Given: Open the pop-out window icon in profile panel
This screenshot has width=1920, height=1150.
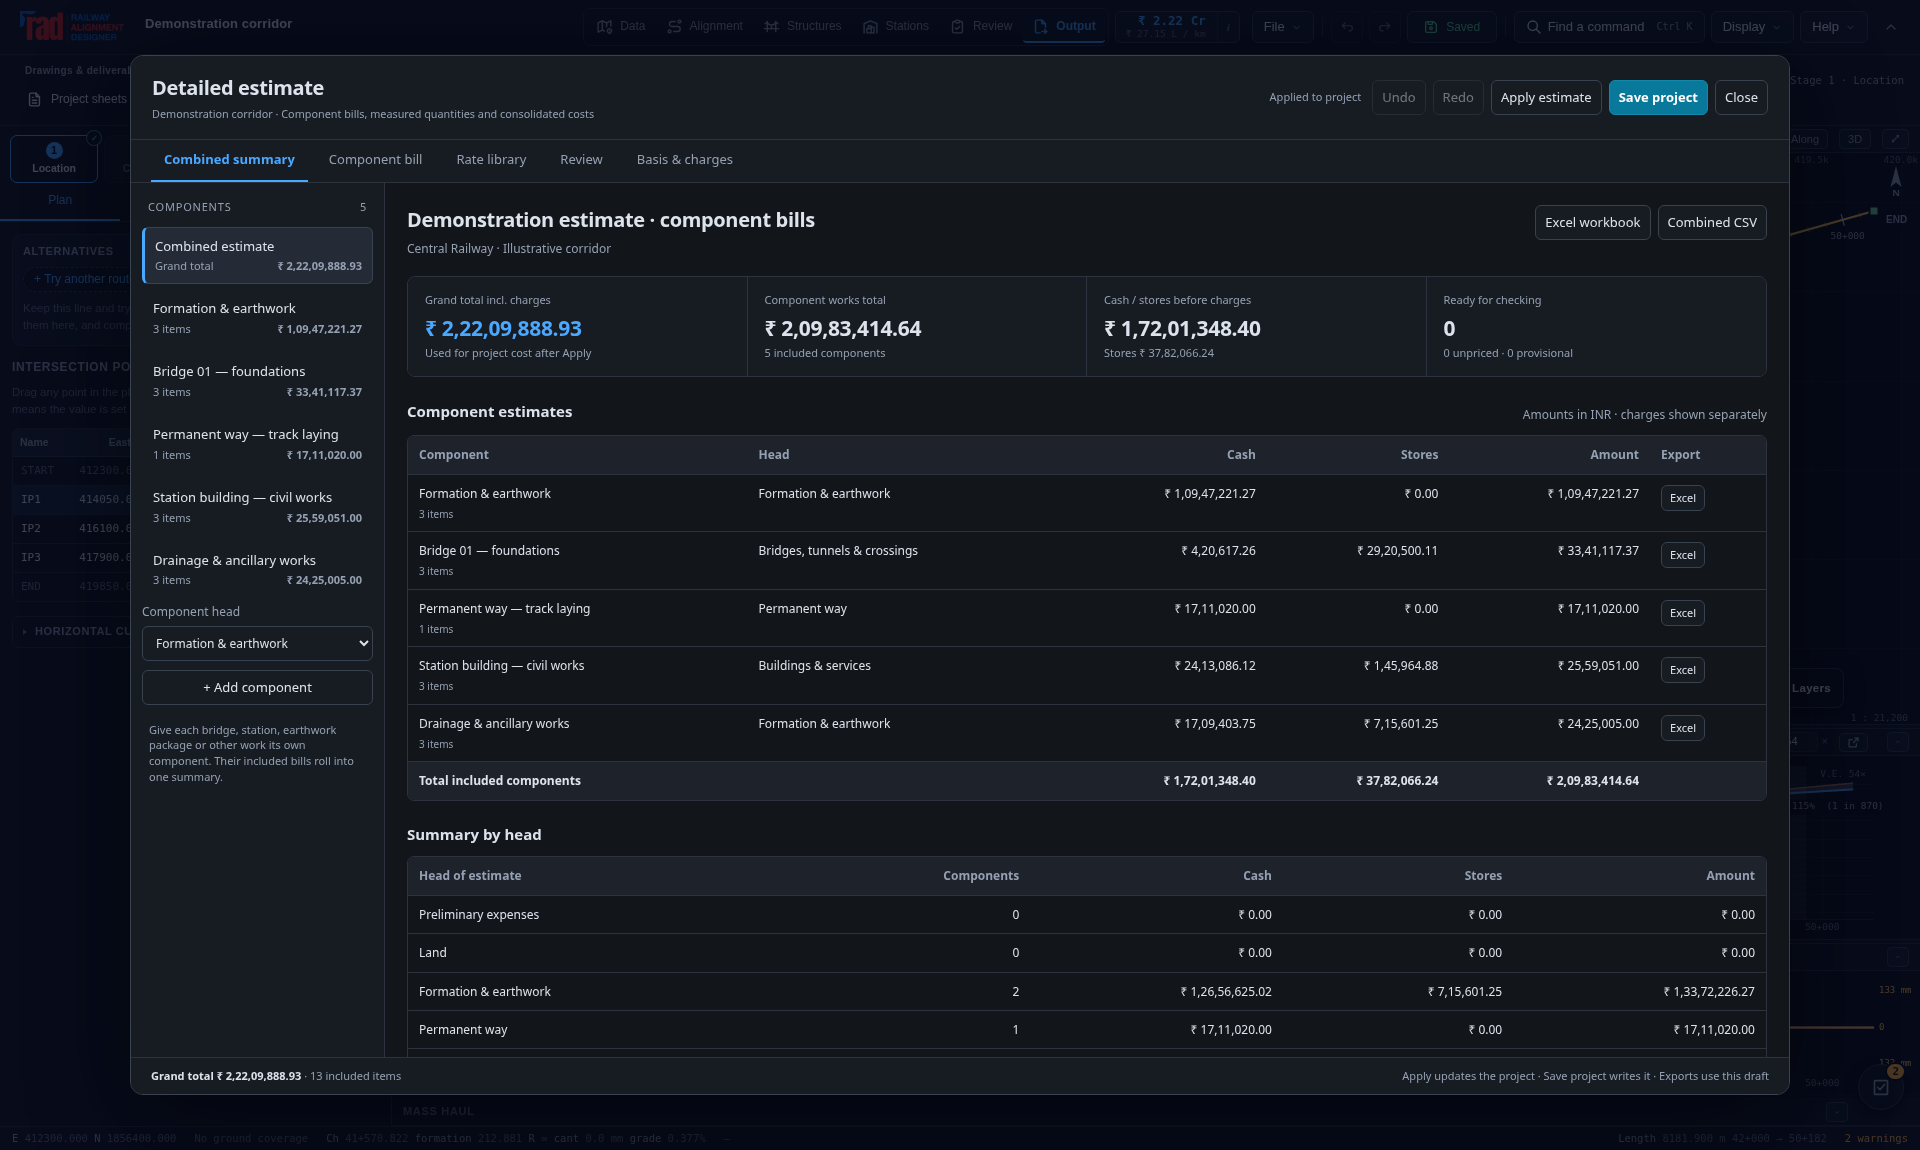Looking at the screenshot, I should [x=1853, y=742].
